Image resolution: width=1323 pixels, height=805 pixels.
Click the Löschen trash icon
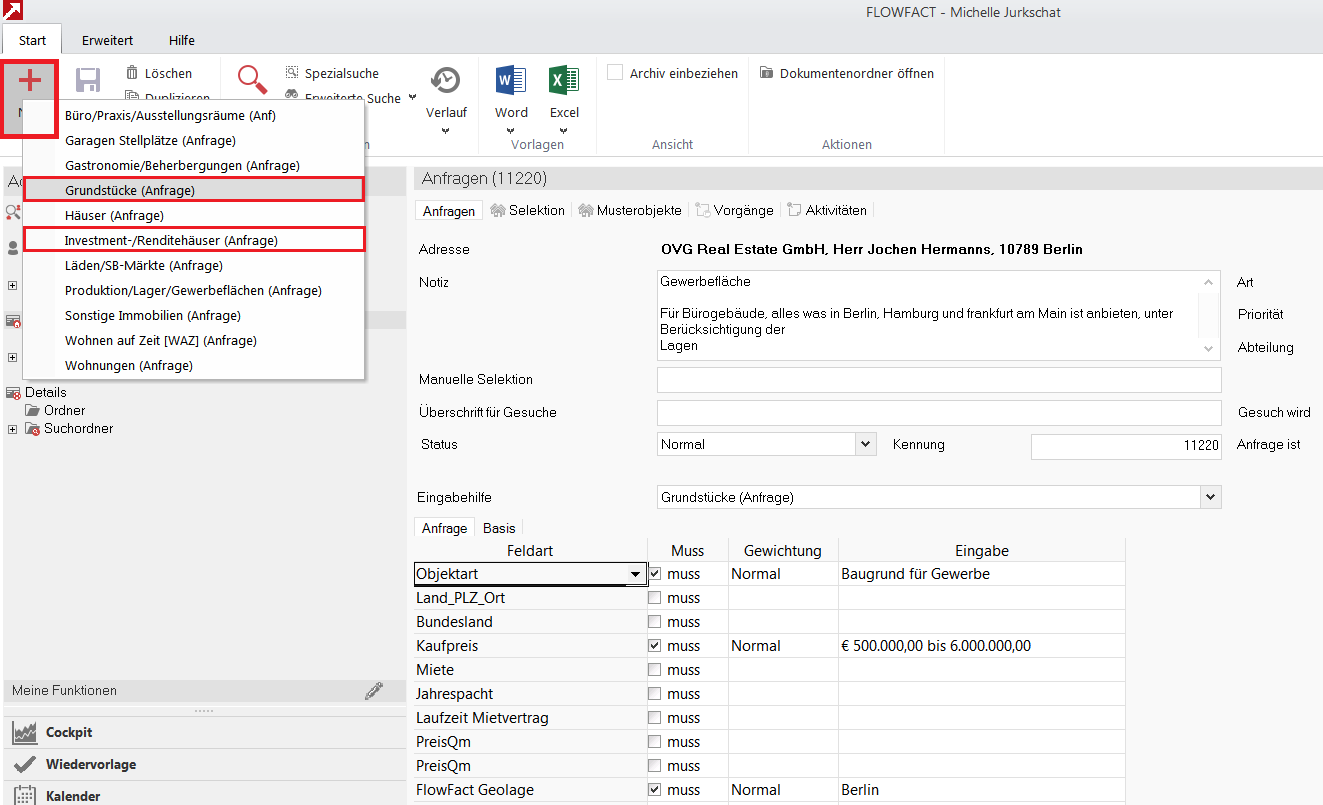pos(132,73)
